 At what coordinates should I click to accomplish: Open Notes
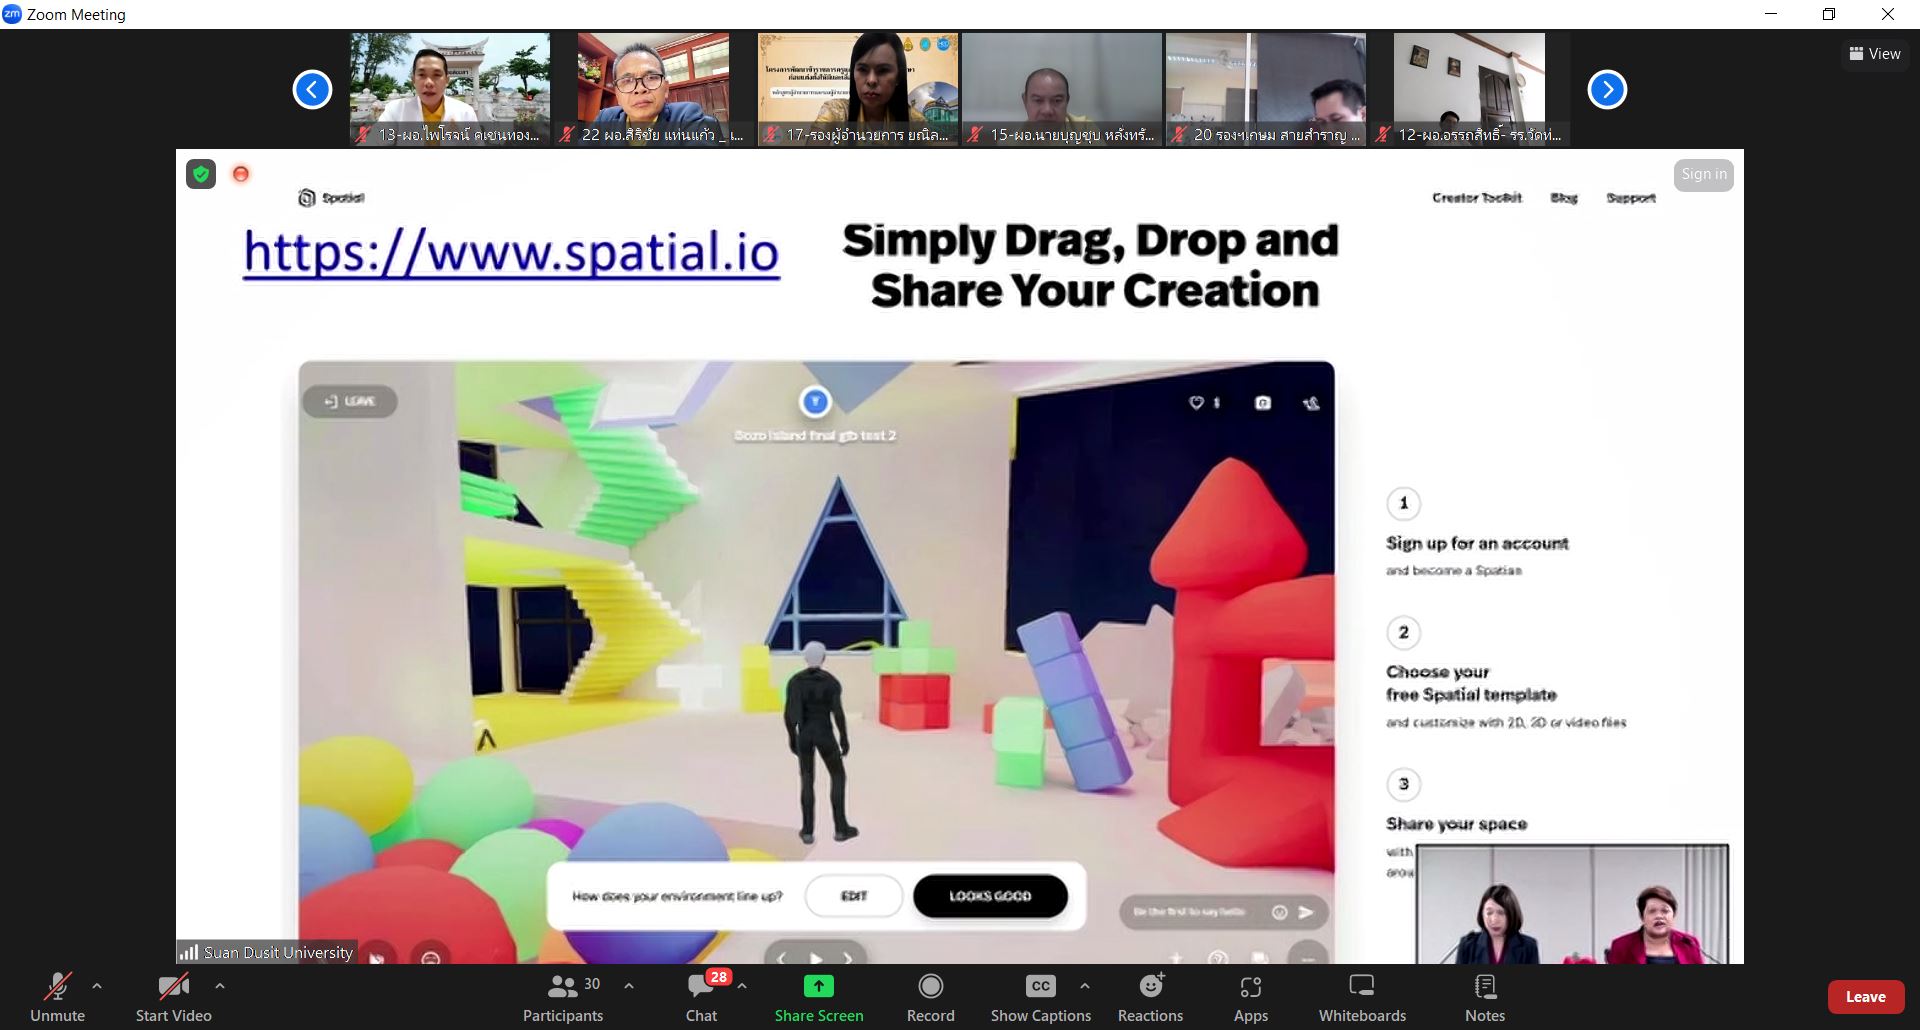pyautogui.click(x=1485, y=997)
